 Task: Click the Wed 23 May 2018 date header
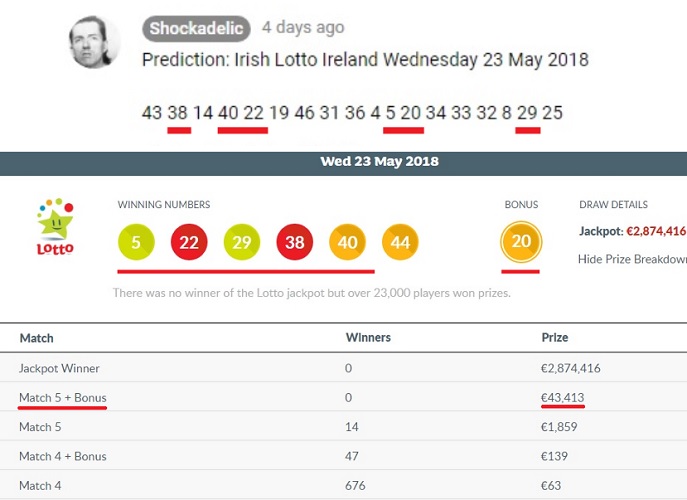tap(379, 161)
